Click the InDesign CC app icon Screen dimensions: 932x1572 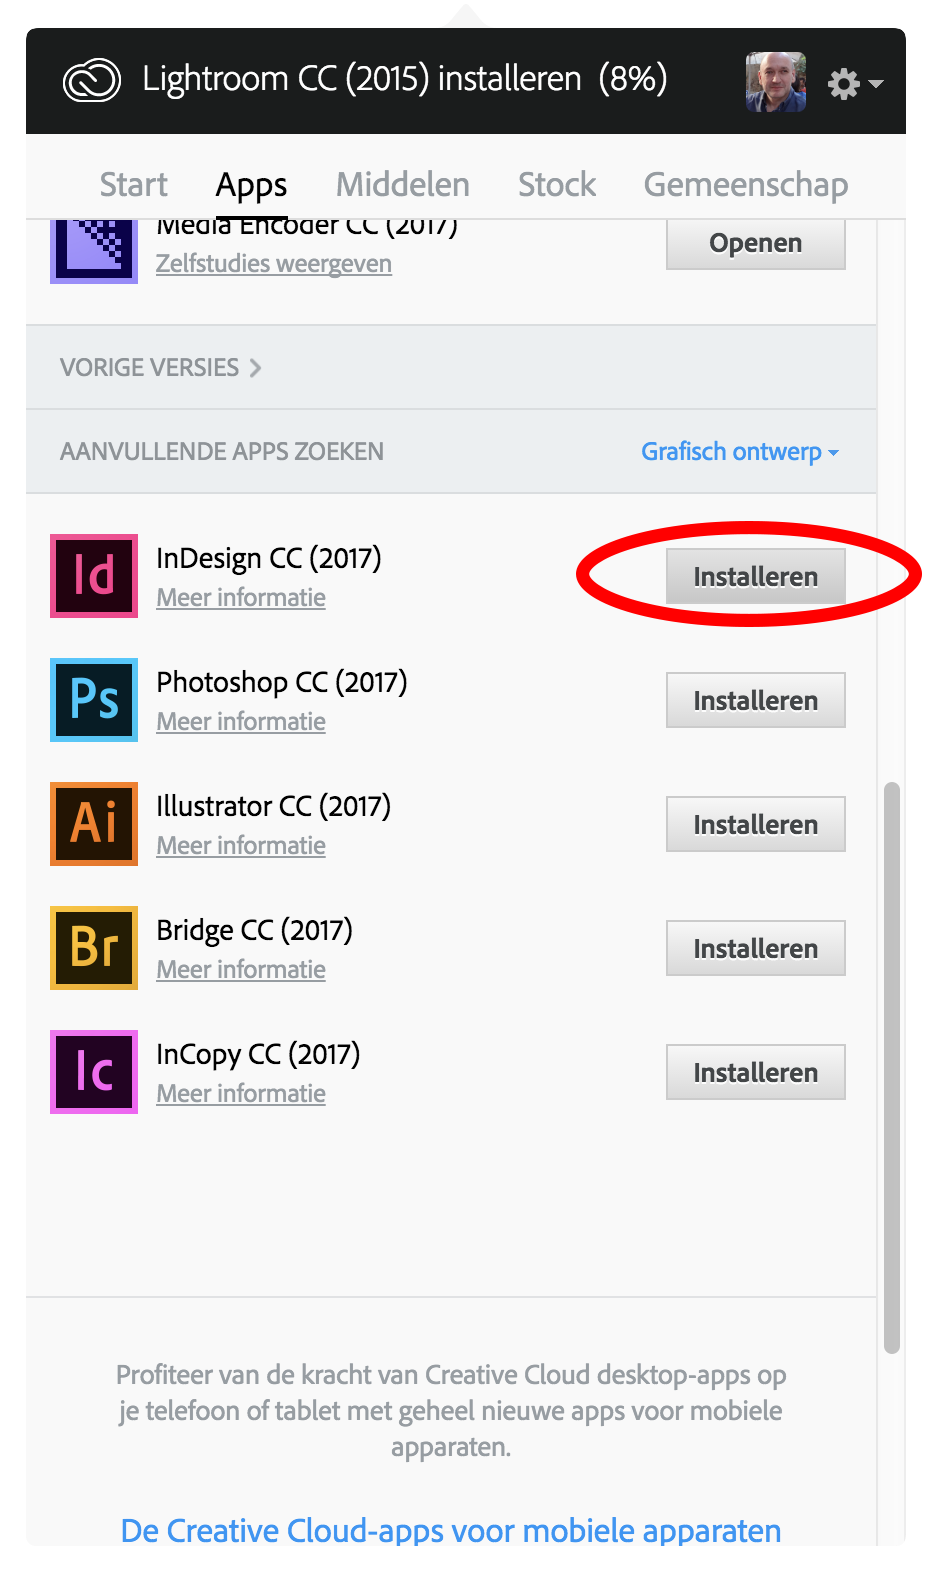click(x=94, y=576)
